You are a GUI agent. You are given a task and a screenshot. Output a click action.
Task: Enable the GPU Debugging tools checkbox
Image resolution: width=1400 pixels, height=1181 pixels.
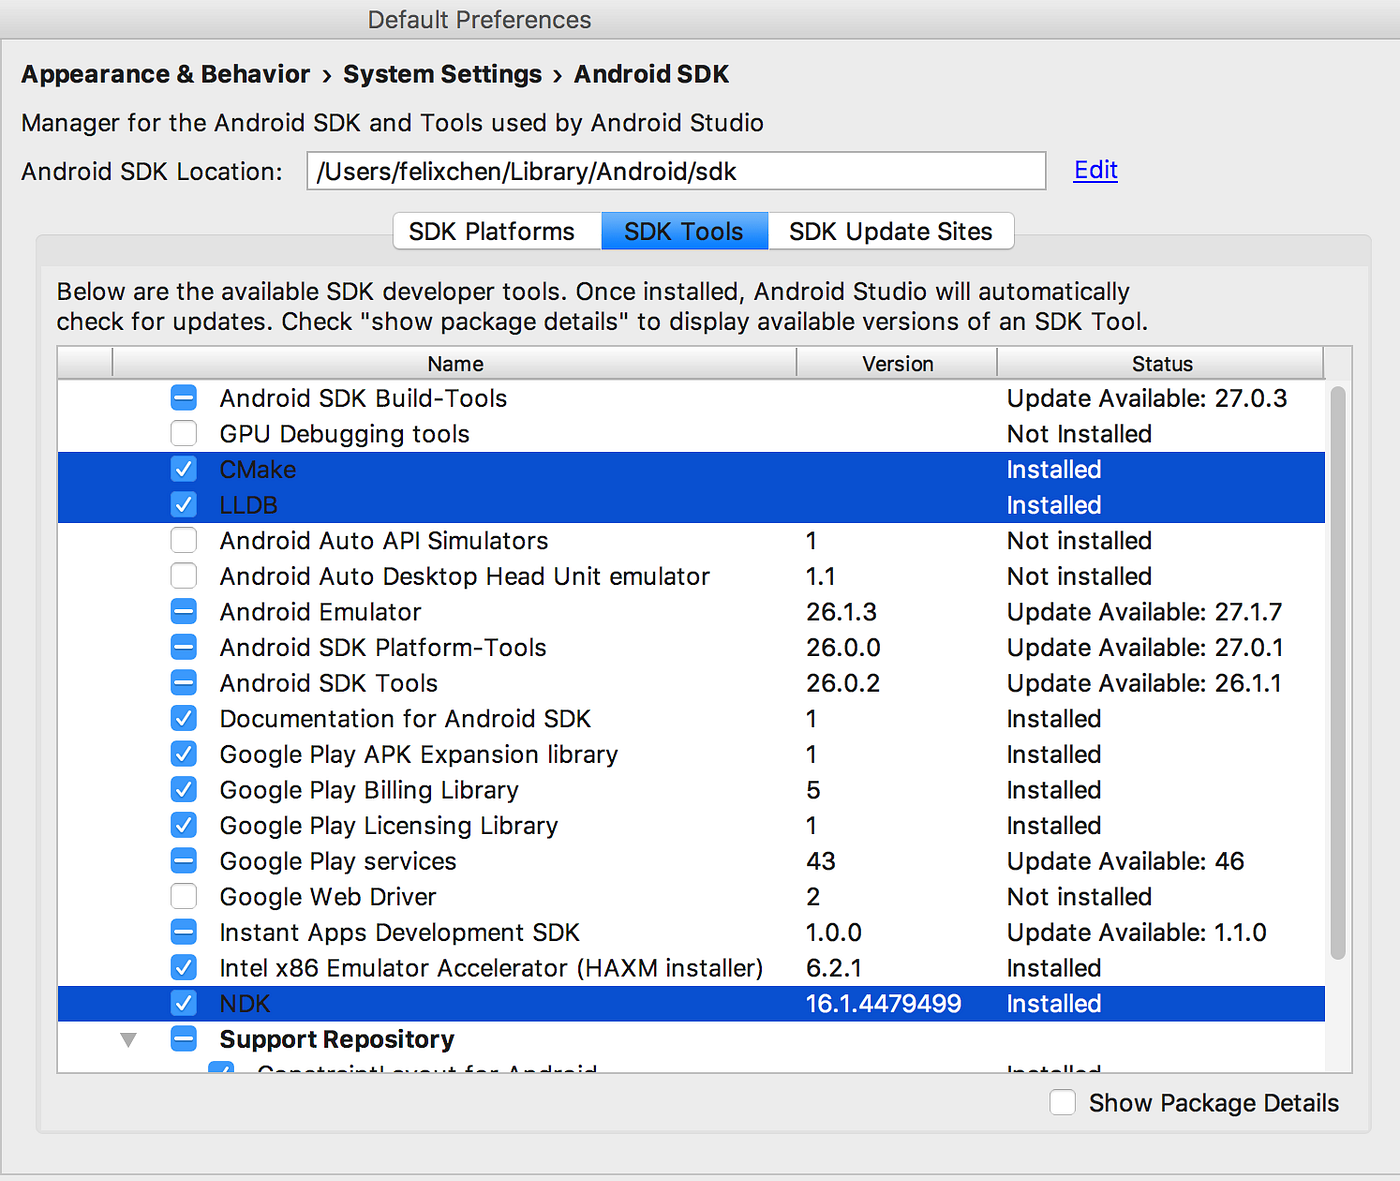pyautogui.click(x=183, y=433)
